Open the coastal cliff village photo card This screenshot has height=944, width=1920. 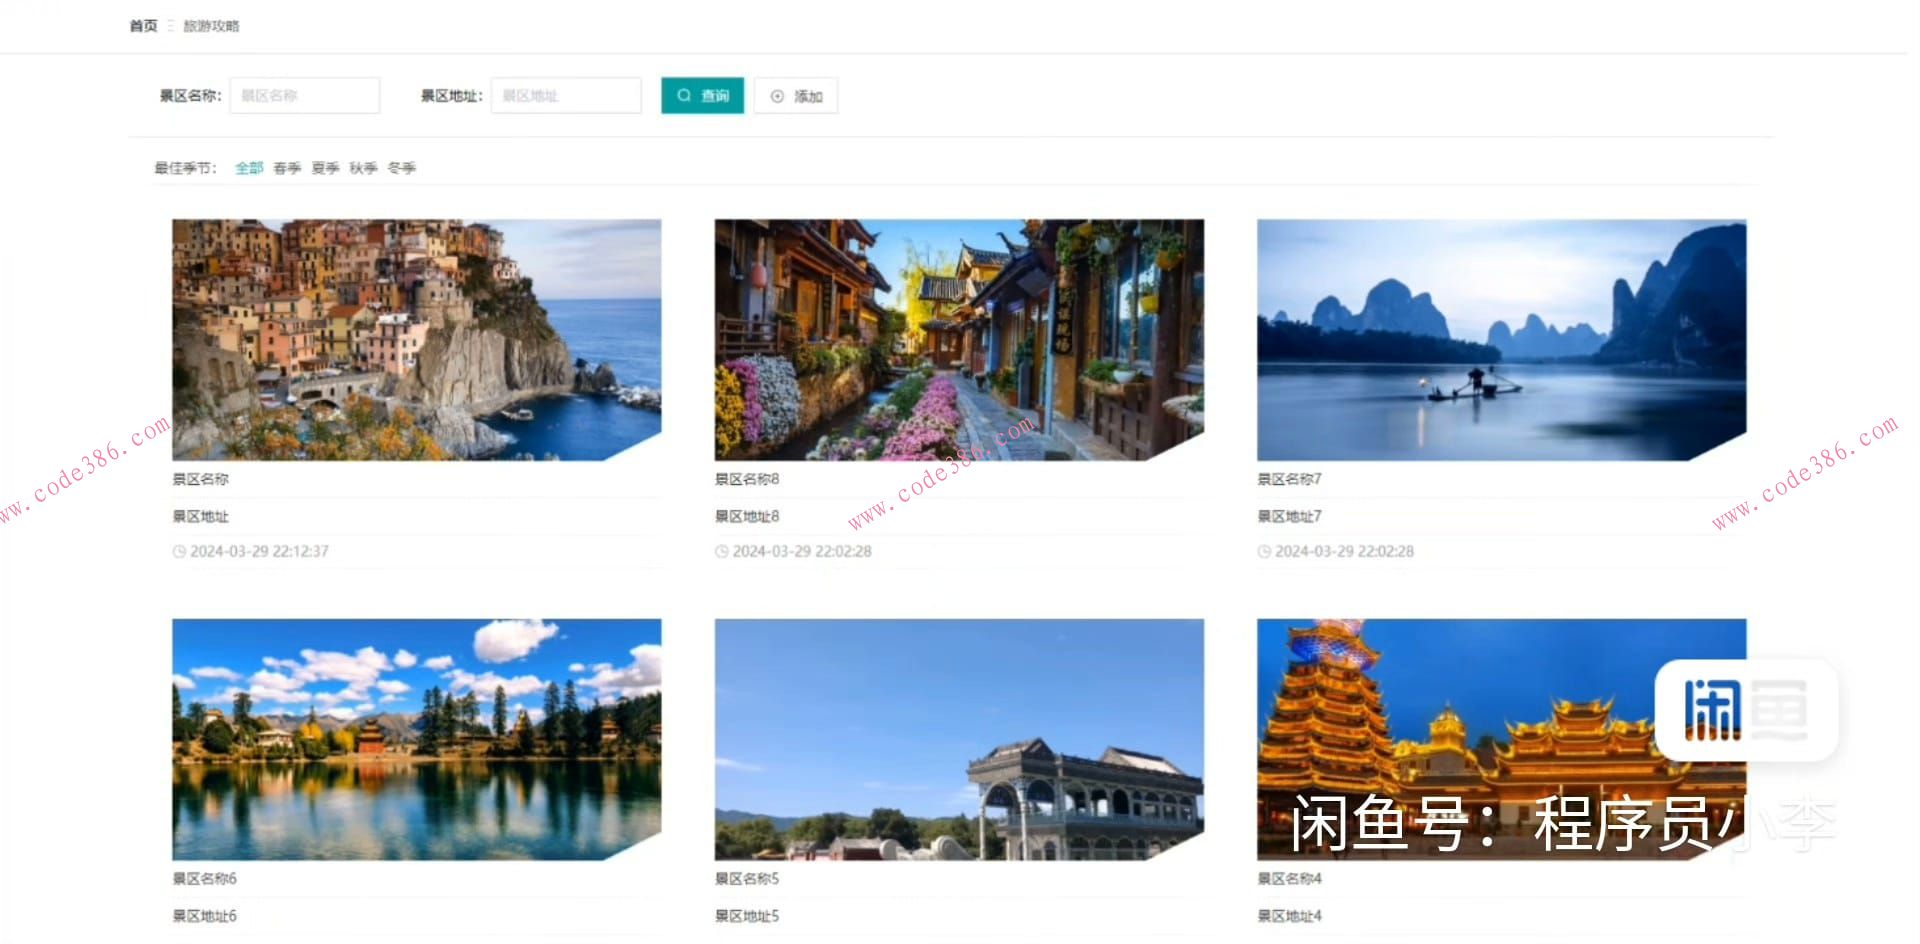click(417, 340)
